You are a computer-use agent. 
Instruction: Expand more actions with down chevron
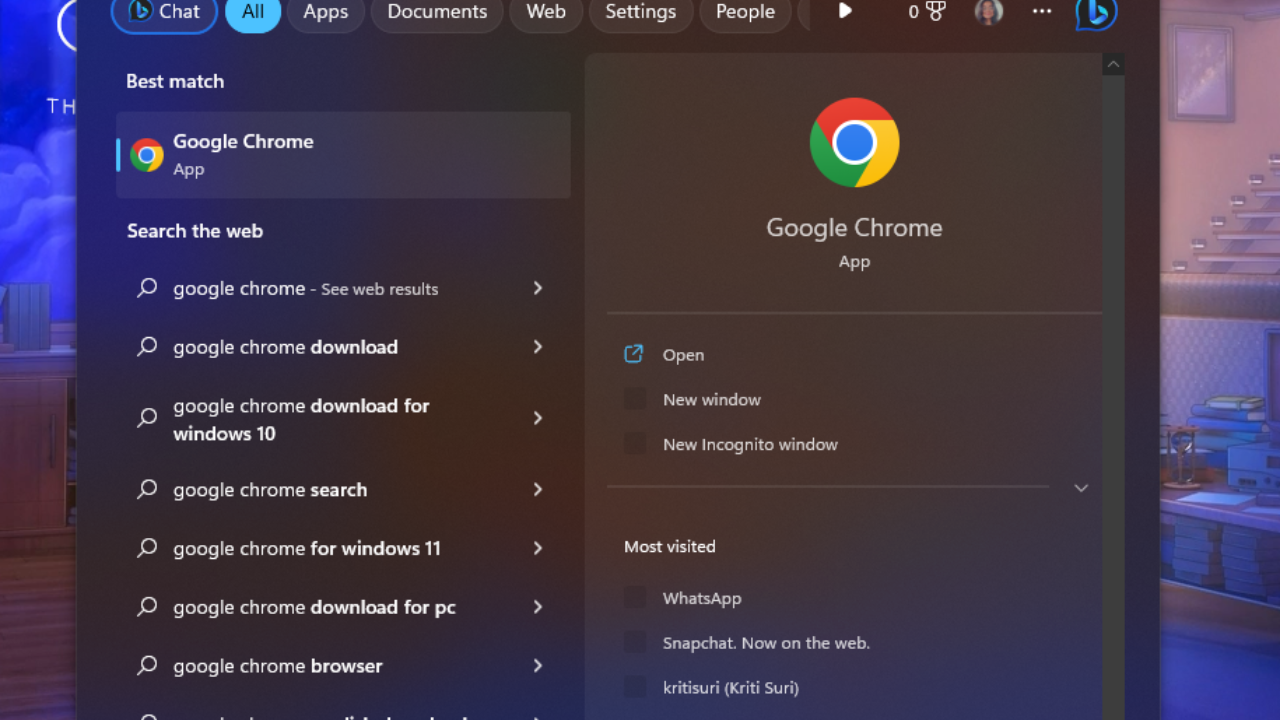click(x=1081, y=488)
